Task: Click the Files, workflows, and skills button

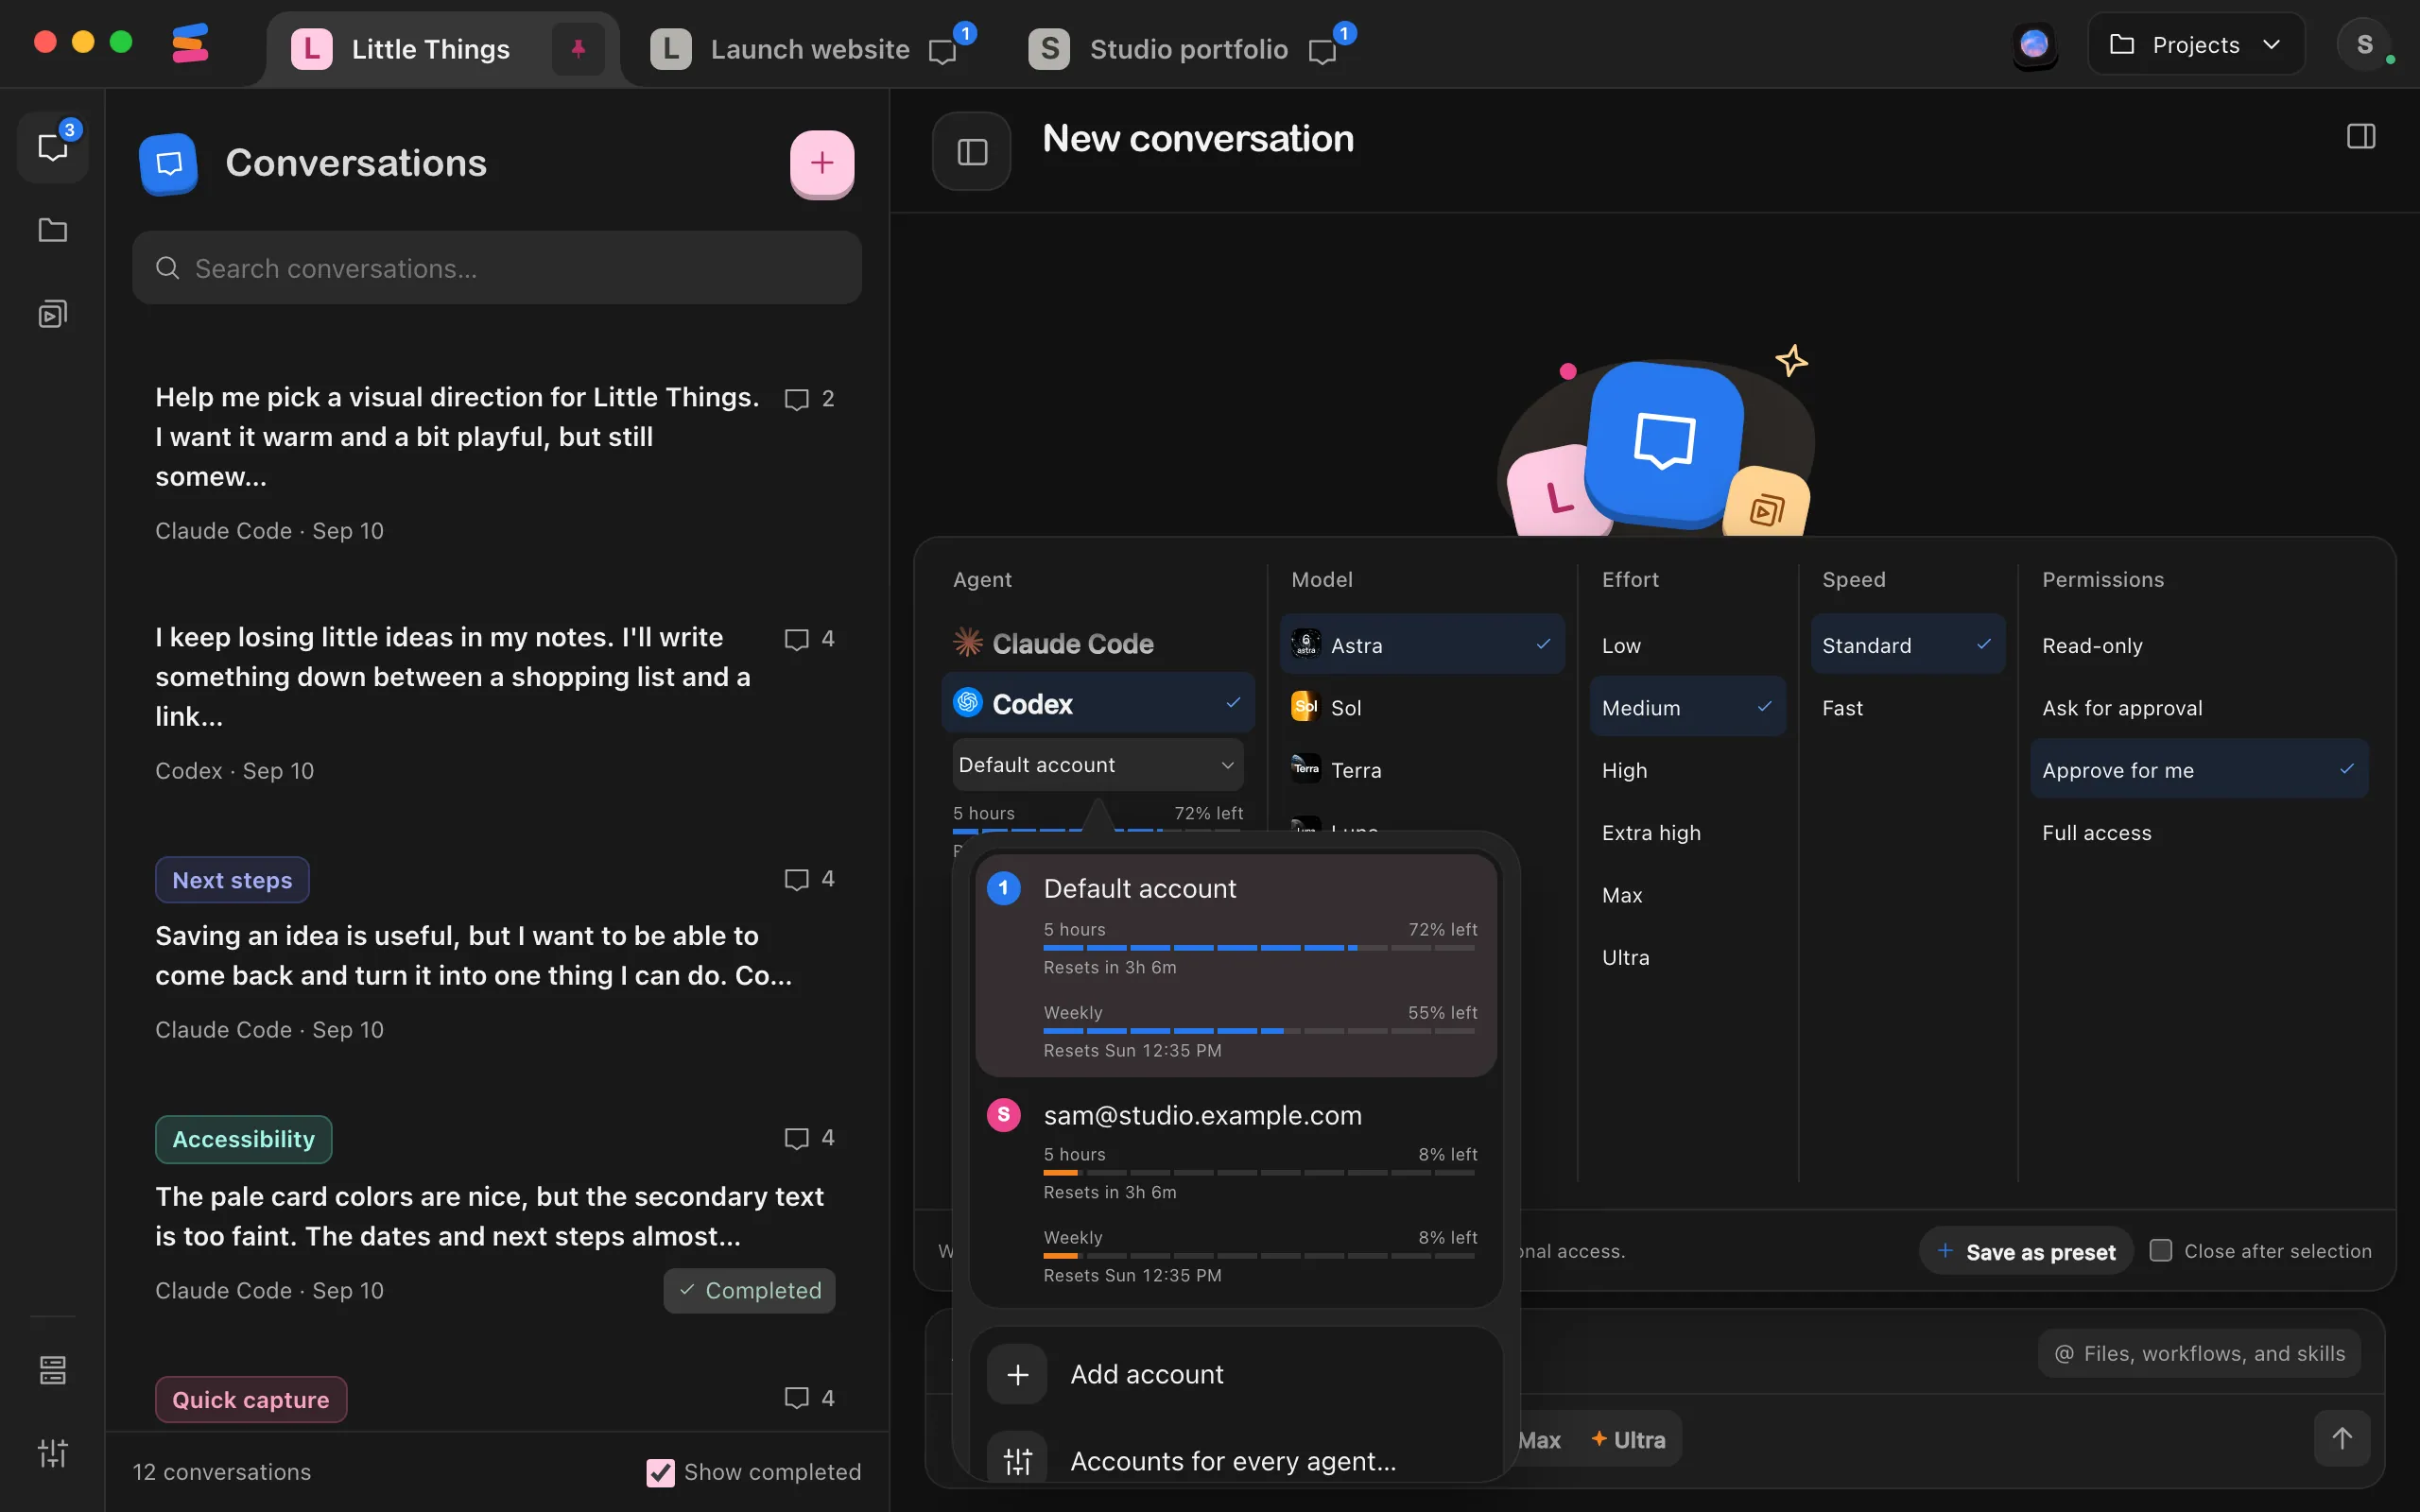Action: tap(2199, 1353)
